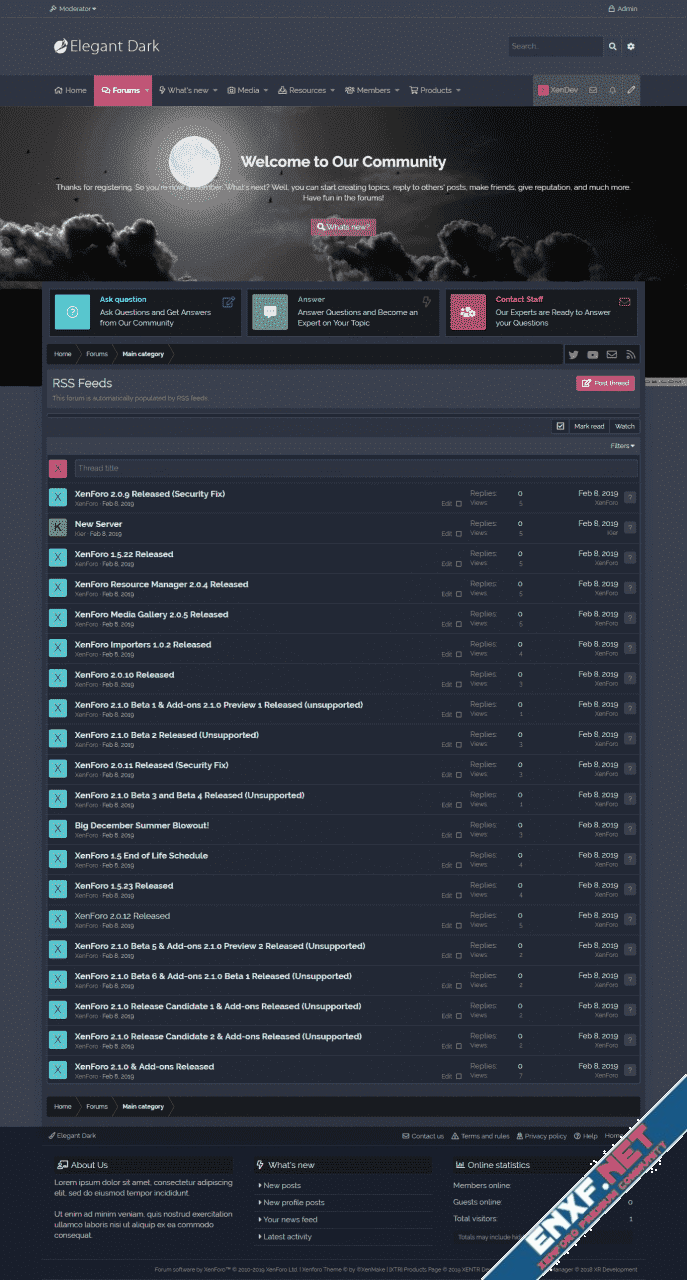
Task: Check moderation box for XenForo Media Gallery 2.0.5
Action: tap(459, 624)
